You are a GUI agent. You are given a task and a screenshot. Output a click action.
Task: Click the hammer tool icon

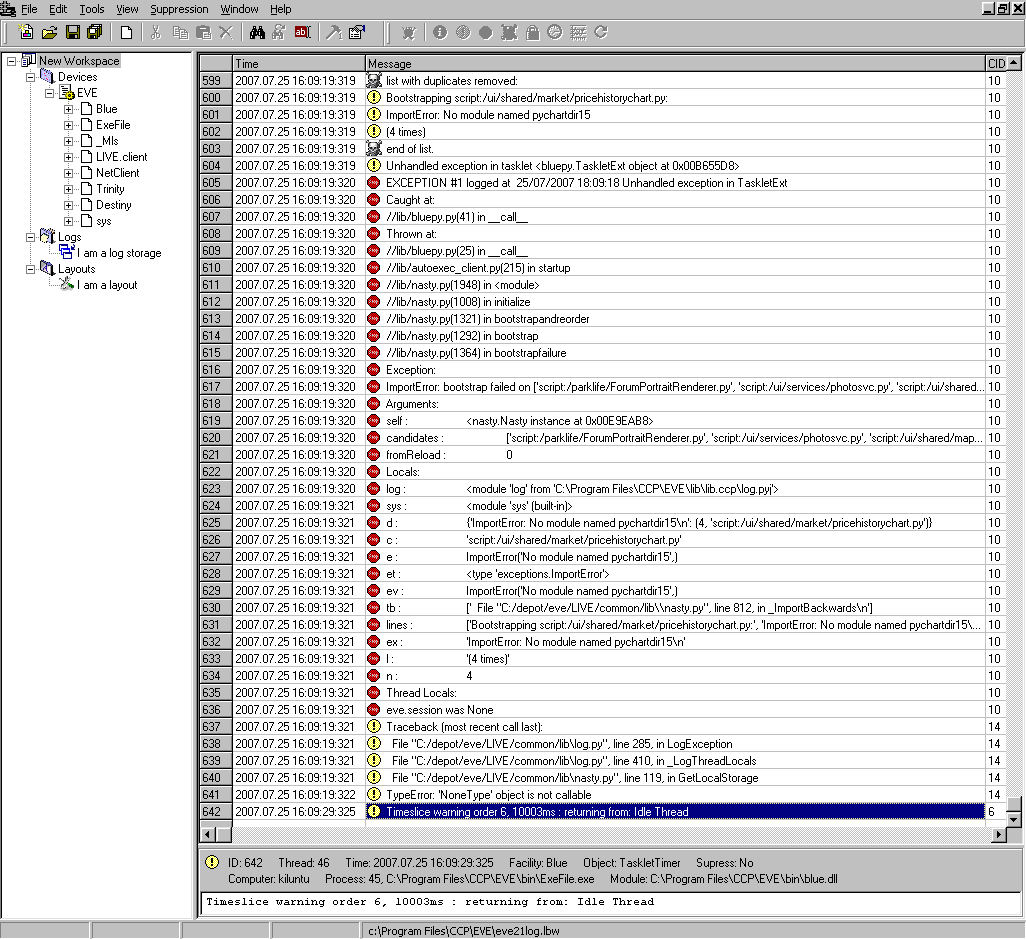coord(334,32)
